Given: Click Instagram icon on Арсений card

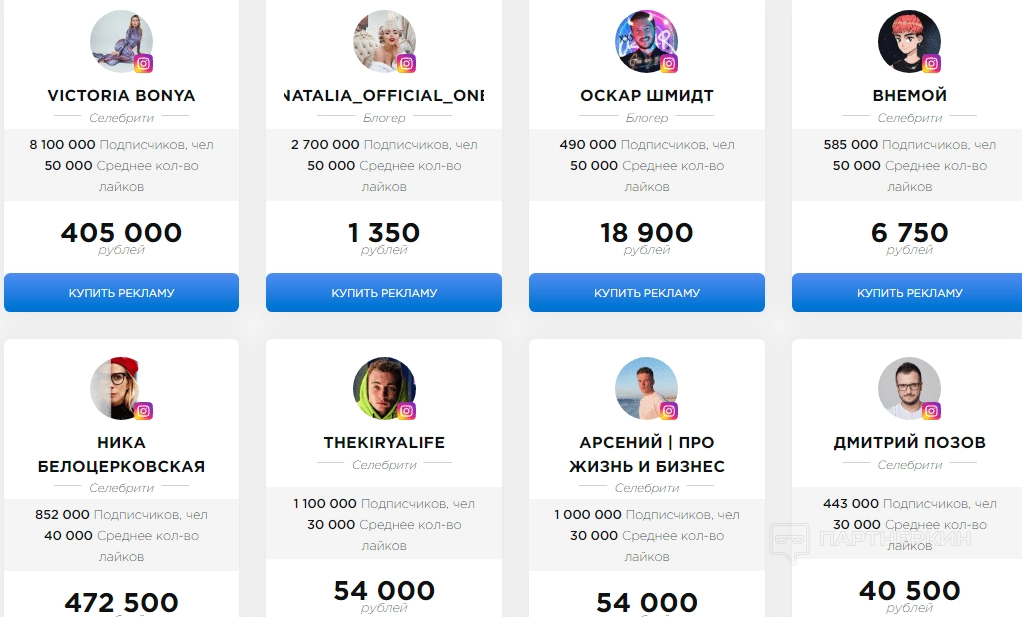Looking at the screenshot, I should point(669,410).
